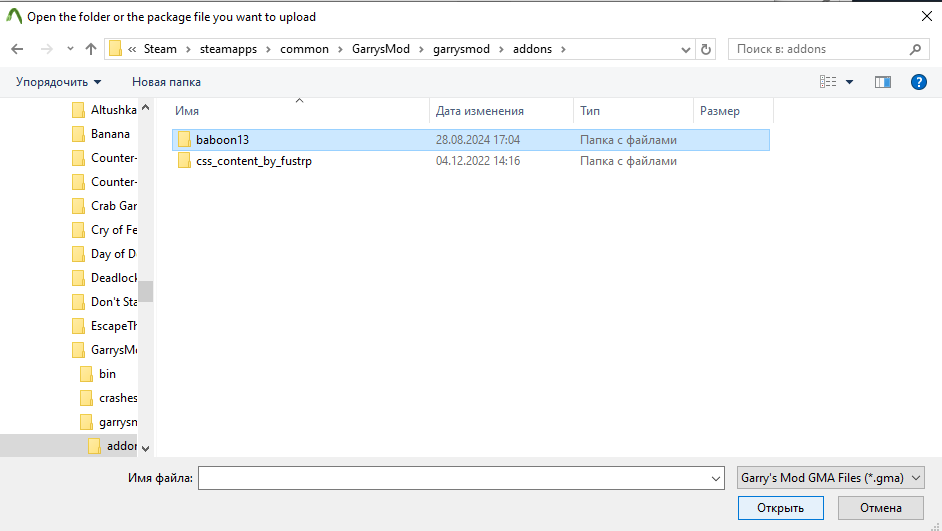Toggle the preview pane
Image resolution: width=942 pixels, height=531 pixels.
pos(883,82)
